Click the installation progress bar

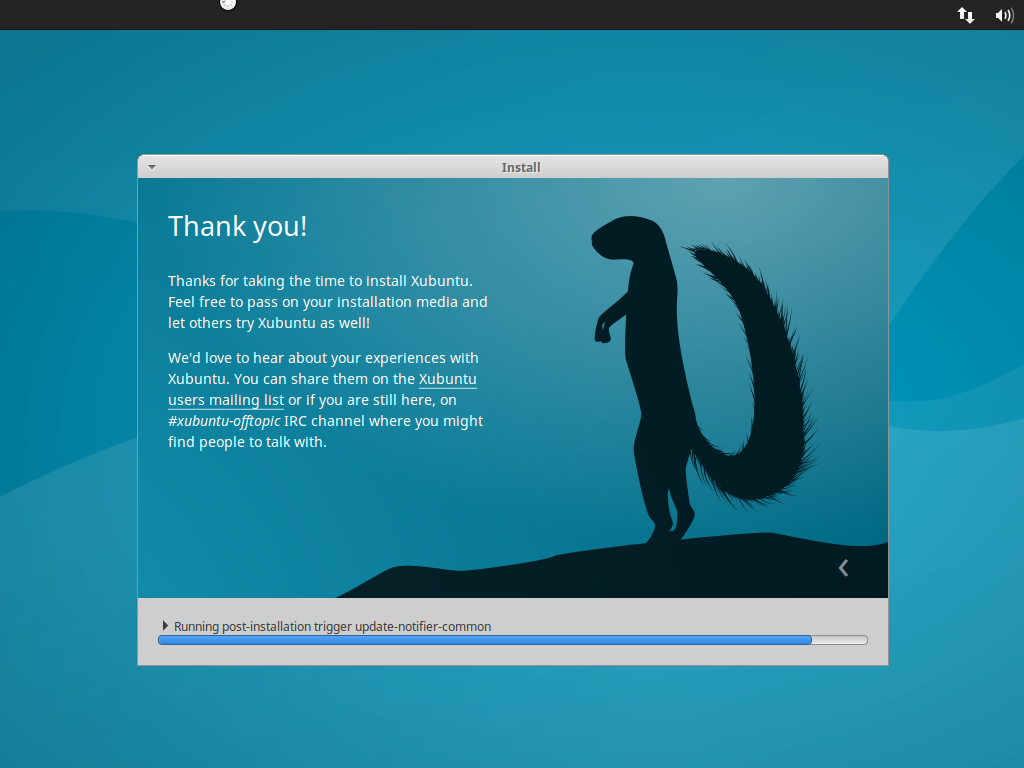(513, 640)
